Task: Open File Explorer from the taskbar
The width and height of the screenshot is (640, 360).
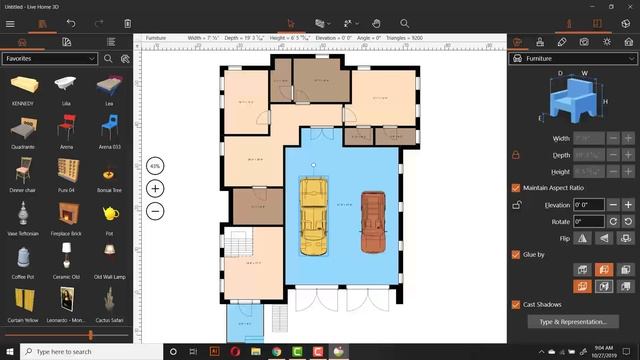Action: (256, 351)
